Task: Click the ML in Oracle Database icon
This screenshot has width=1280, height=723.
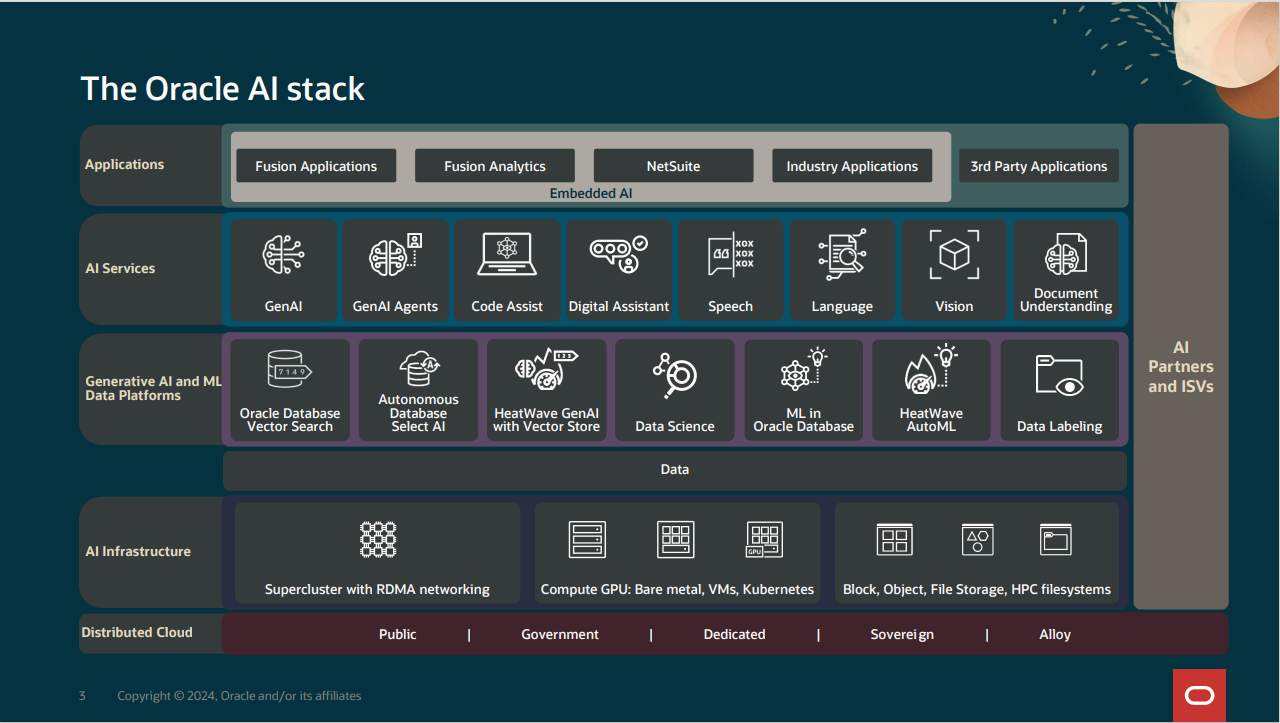Action: (803, 369)
